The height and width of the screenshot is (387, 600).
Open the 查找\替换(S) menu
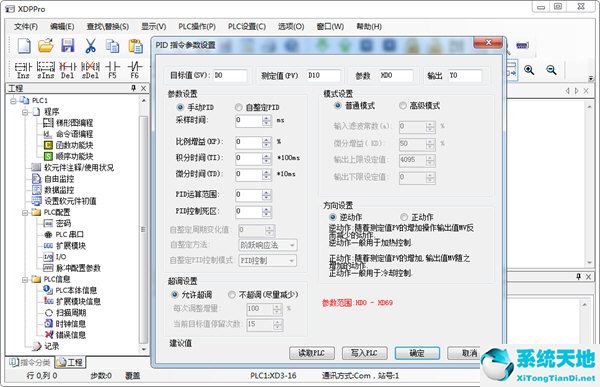[x=108, y=26]
